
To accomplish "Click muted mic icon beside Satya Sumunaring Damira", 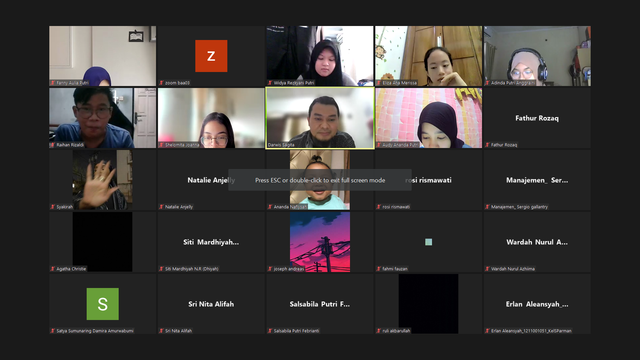I will 53,331.
